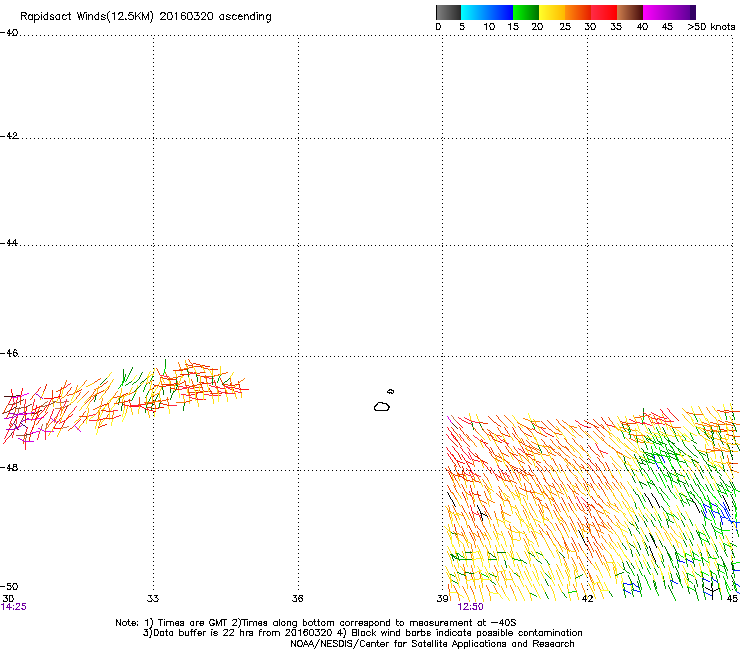Viewport: 740px width, 650px height.
Task: Click the larger island outline on the map
Action: point(382,406)
